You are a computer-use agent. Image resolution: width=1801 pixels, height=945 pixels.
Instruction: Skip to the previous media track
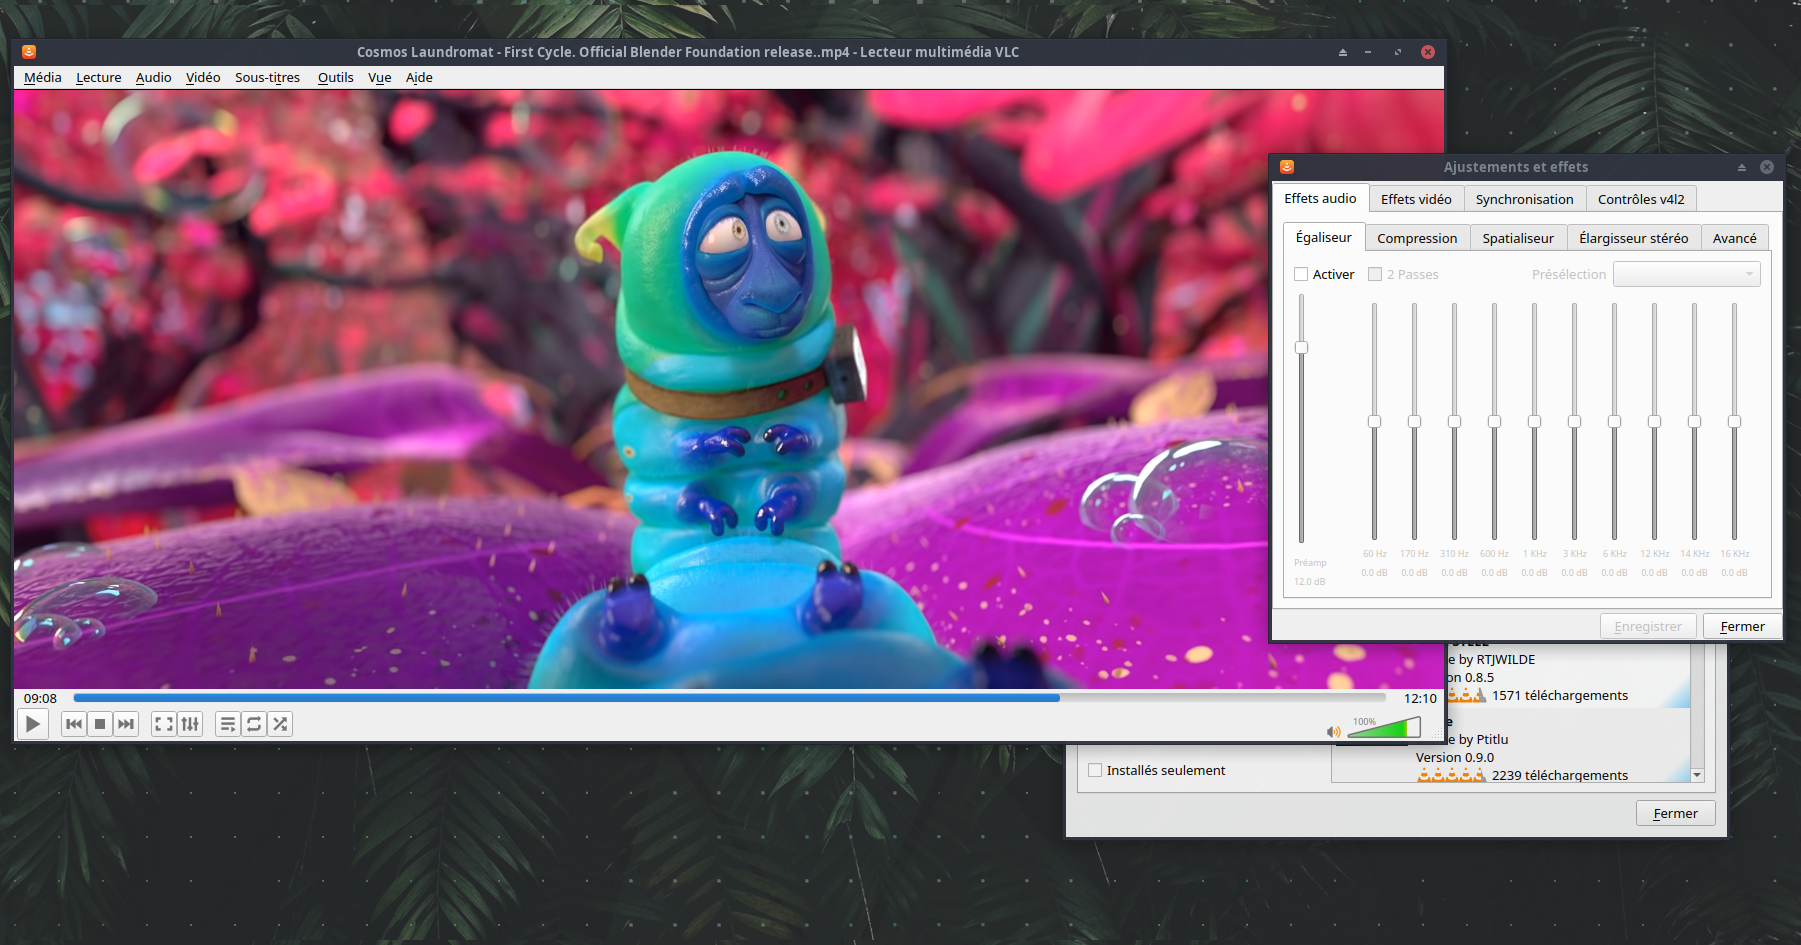[74, 724]
